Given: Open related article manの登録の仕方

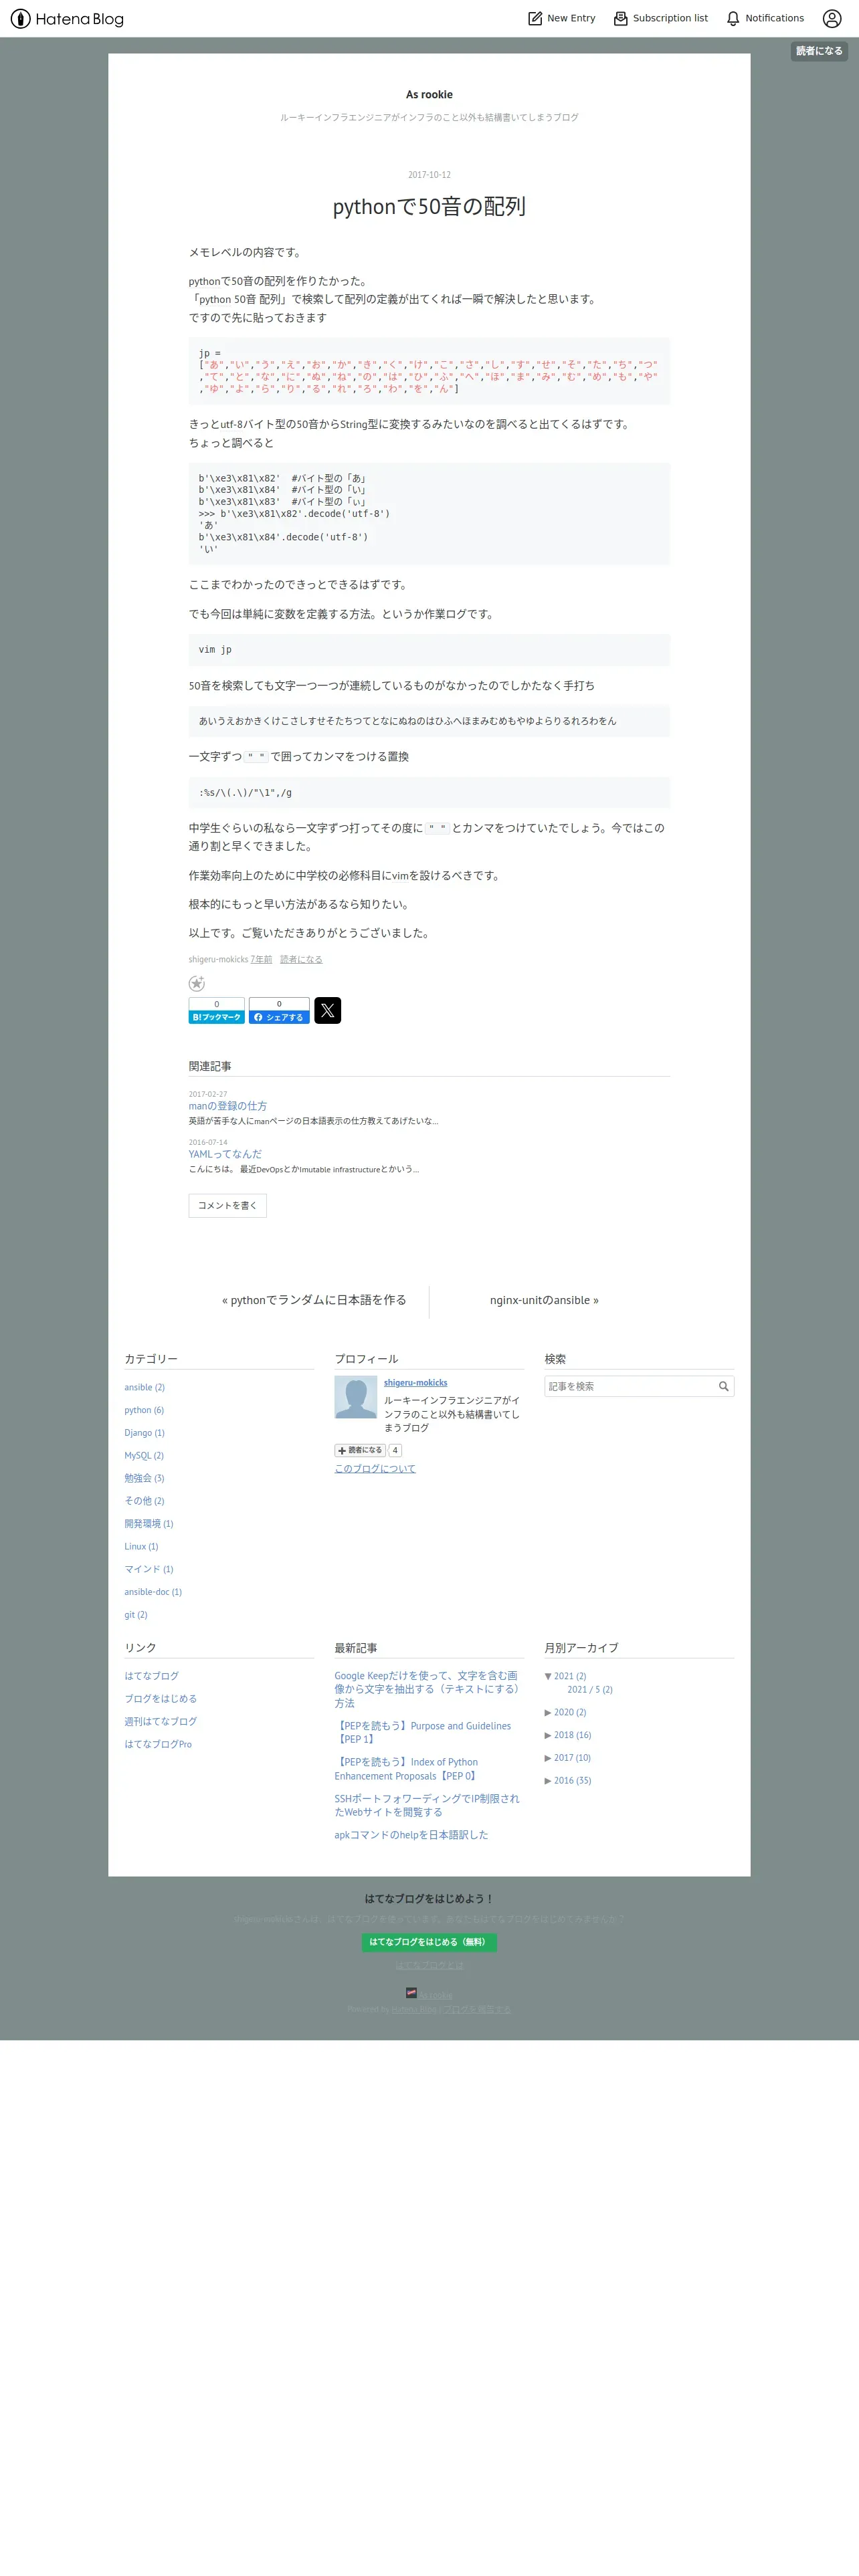Looking at the screenshot, I should pos(228,1106).
